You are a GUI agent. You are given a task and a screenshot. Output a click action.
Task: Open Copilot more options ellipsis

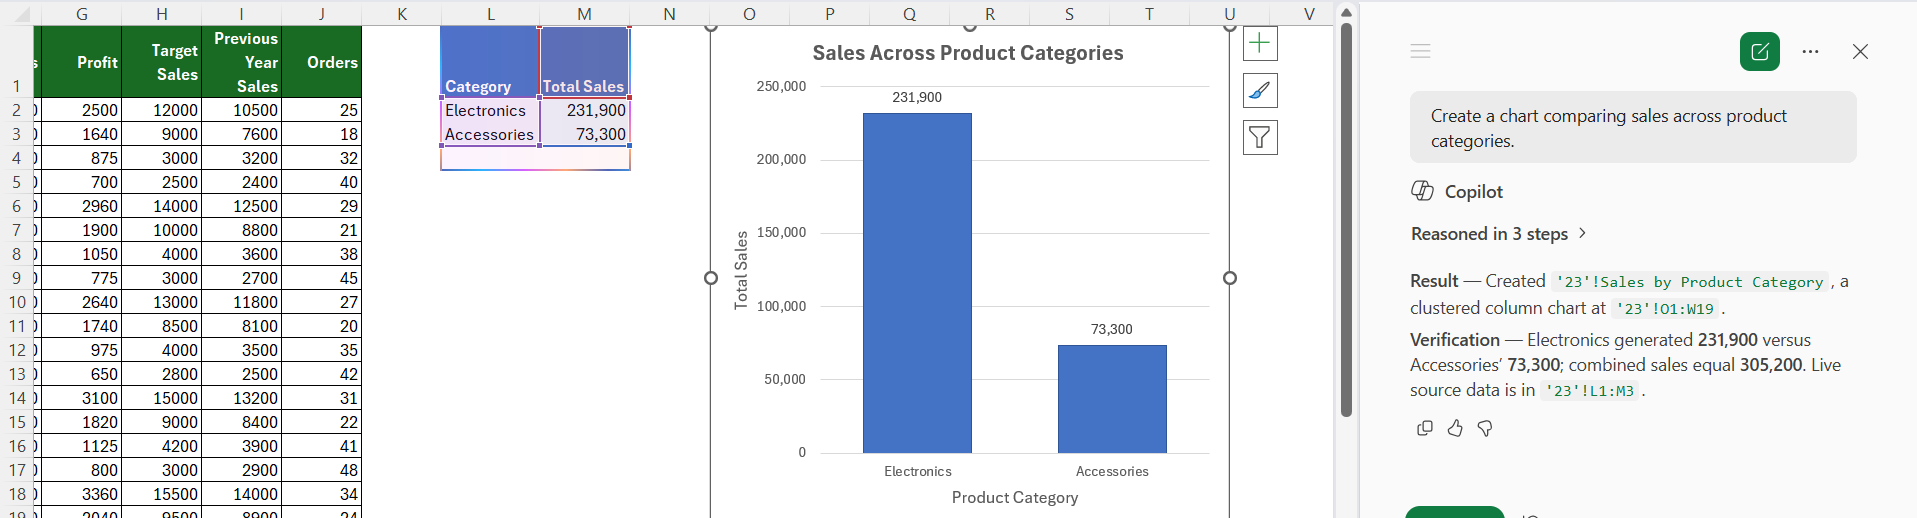pyautogui.click(x=1810, y=51)
